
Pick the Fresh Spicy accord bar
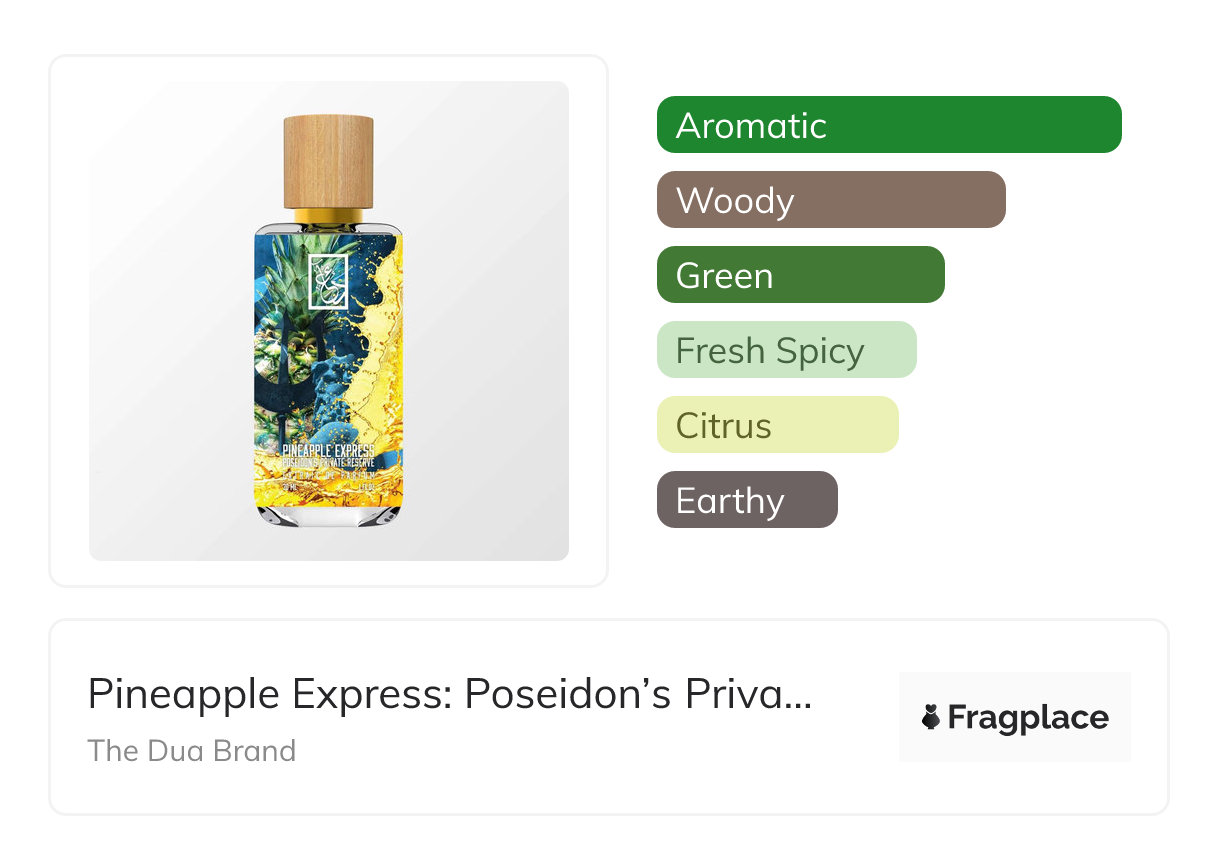coord(786,350)
